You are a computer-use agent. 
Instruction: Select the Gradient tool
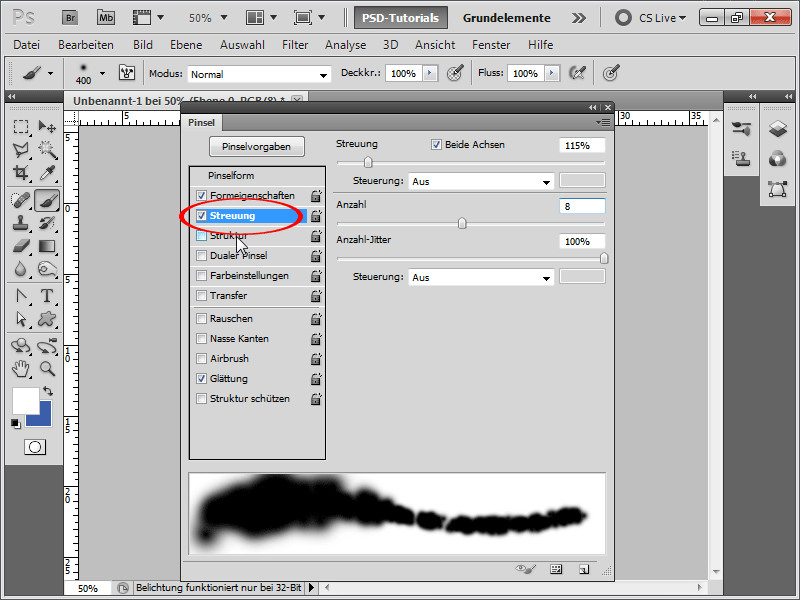click(47, 247)
